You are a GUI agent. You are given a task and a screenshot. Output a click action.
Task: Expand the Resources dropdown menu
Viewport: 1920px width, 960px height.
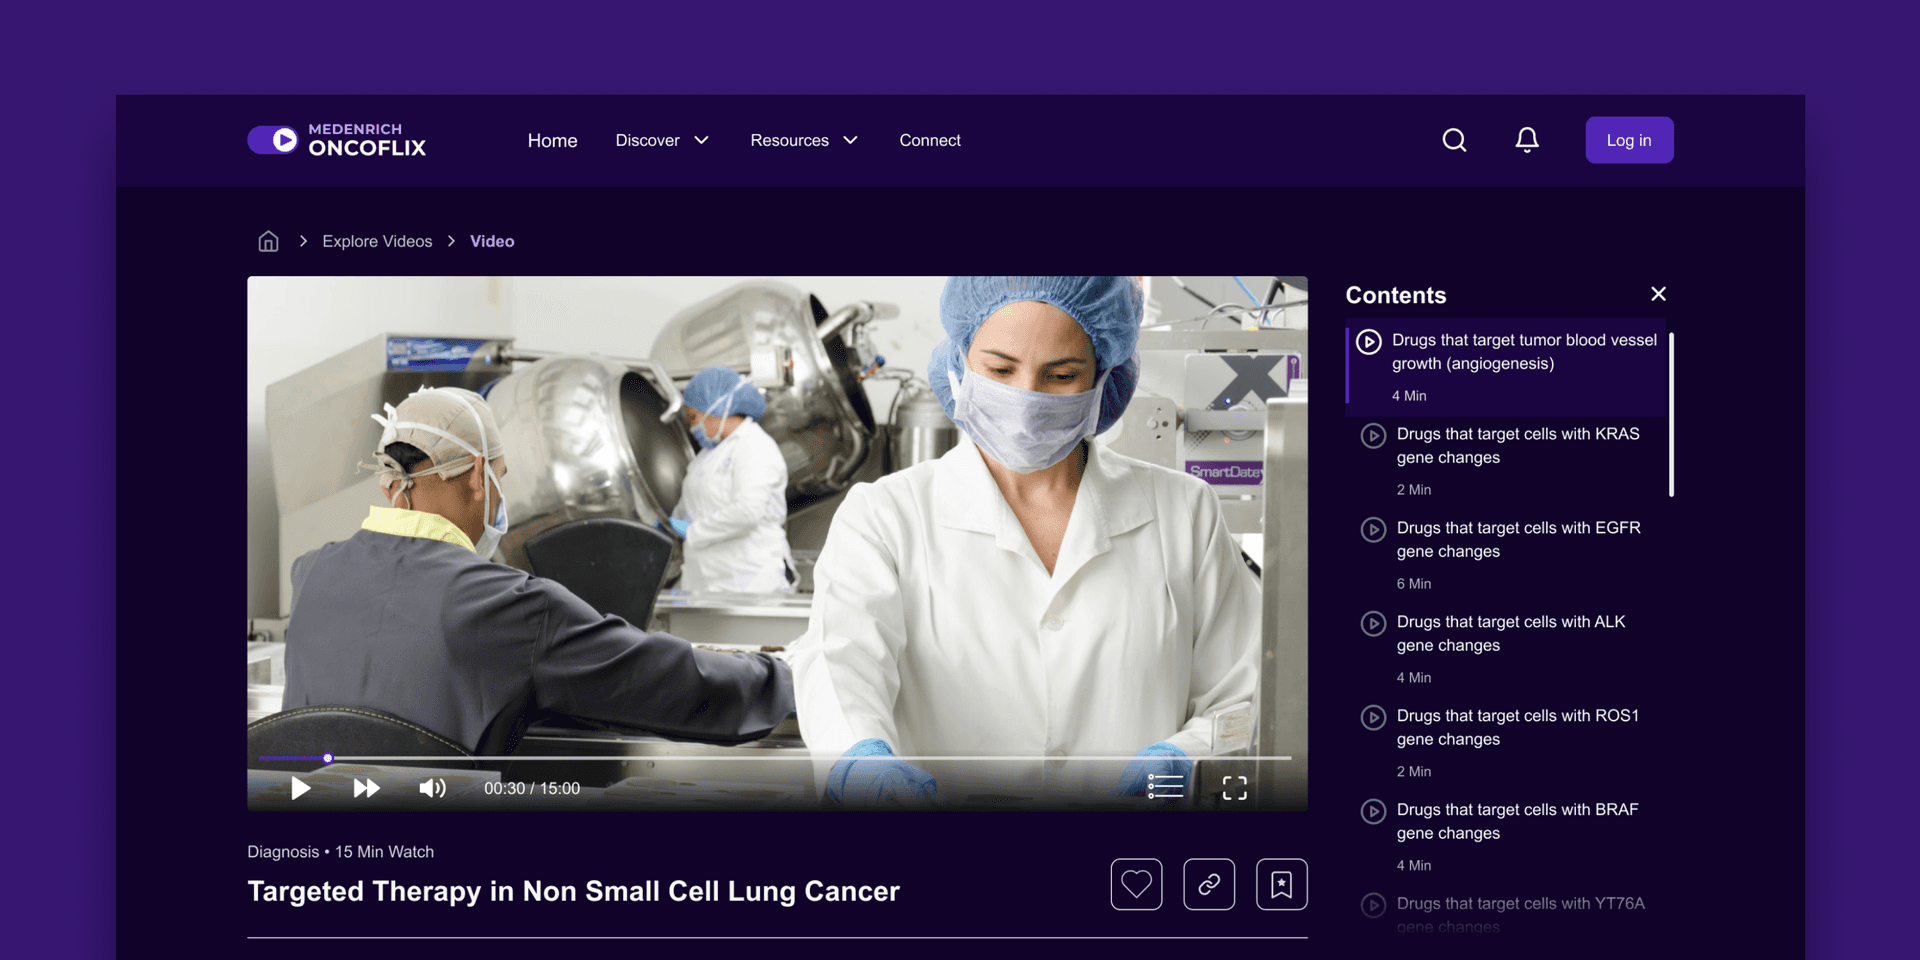click(x=804, y=140)
